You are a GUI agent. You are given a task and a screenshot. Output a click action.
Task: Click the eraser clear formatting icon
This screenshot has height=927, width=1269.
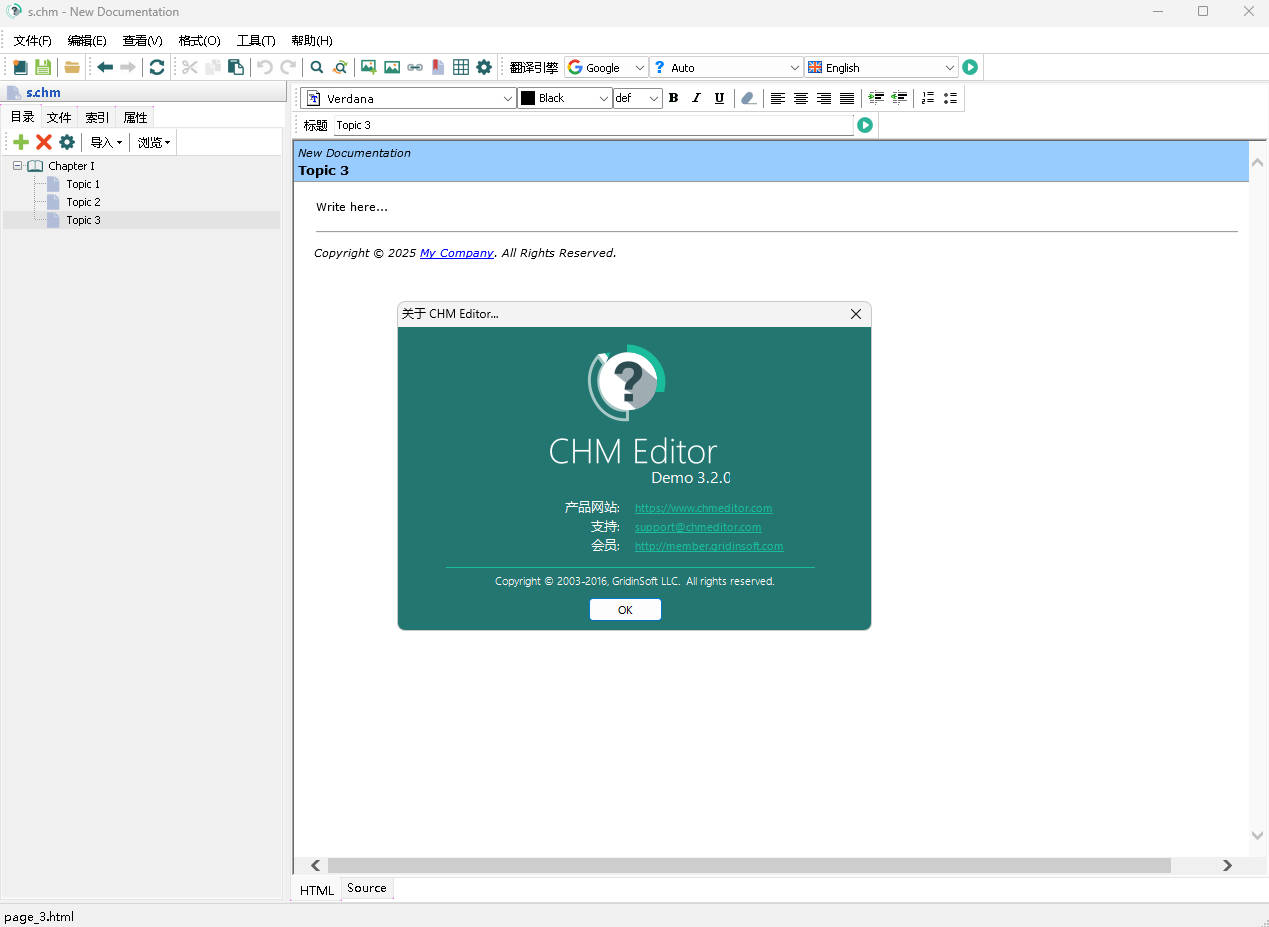pos(748,98)
